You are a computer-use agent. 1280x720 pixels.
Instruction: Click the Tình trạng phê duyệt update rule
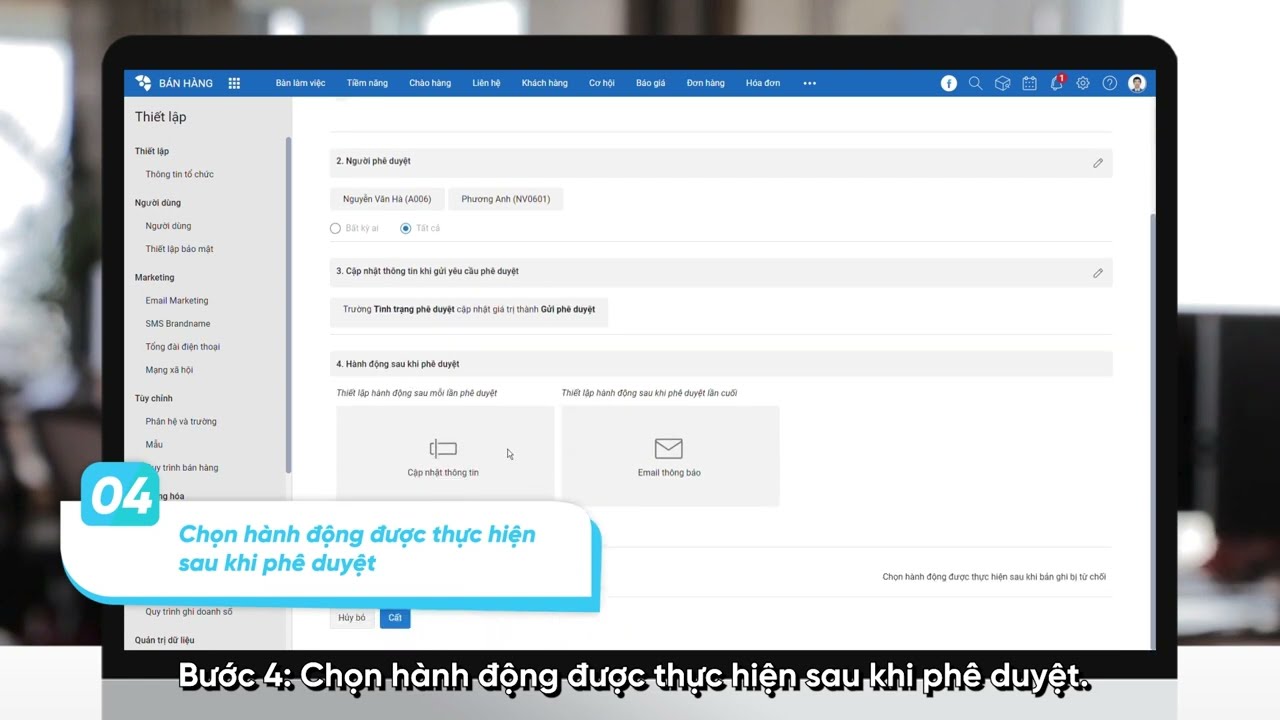click(469, 310)
